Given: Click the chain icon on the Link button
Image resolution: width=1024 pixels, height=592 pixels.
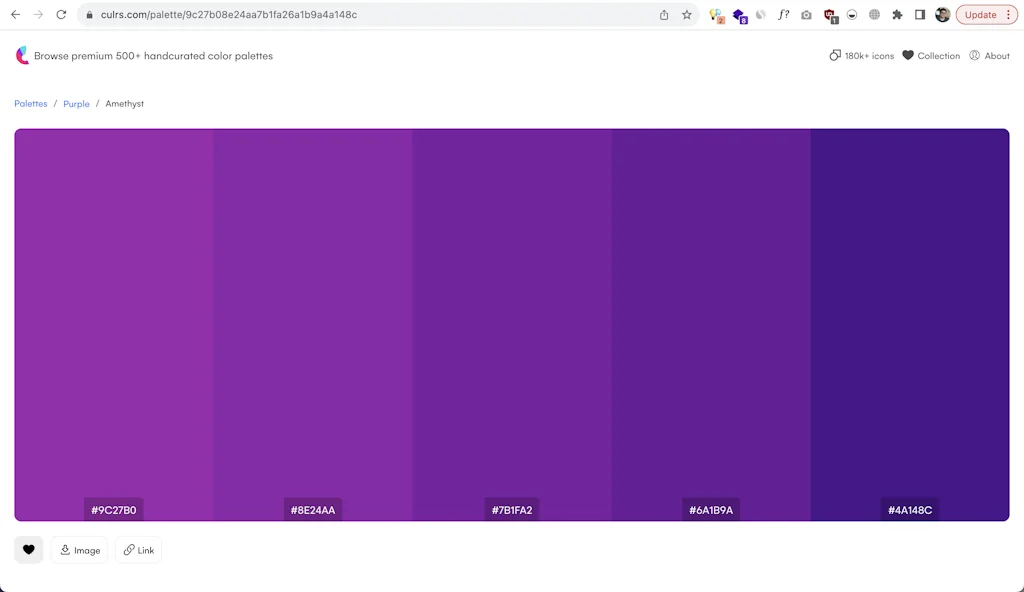Looking at the screenshot, I should [126, 549].
